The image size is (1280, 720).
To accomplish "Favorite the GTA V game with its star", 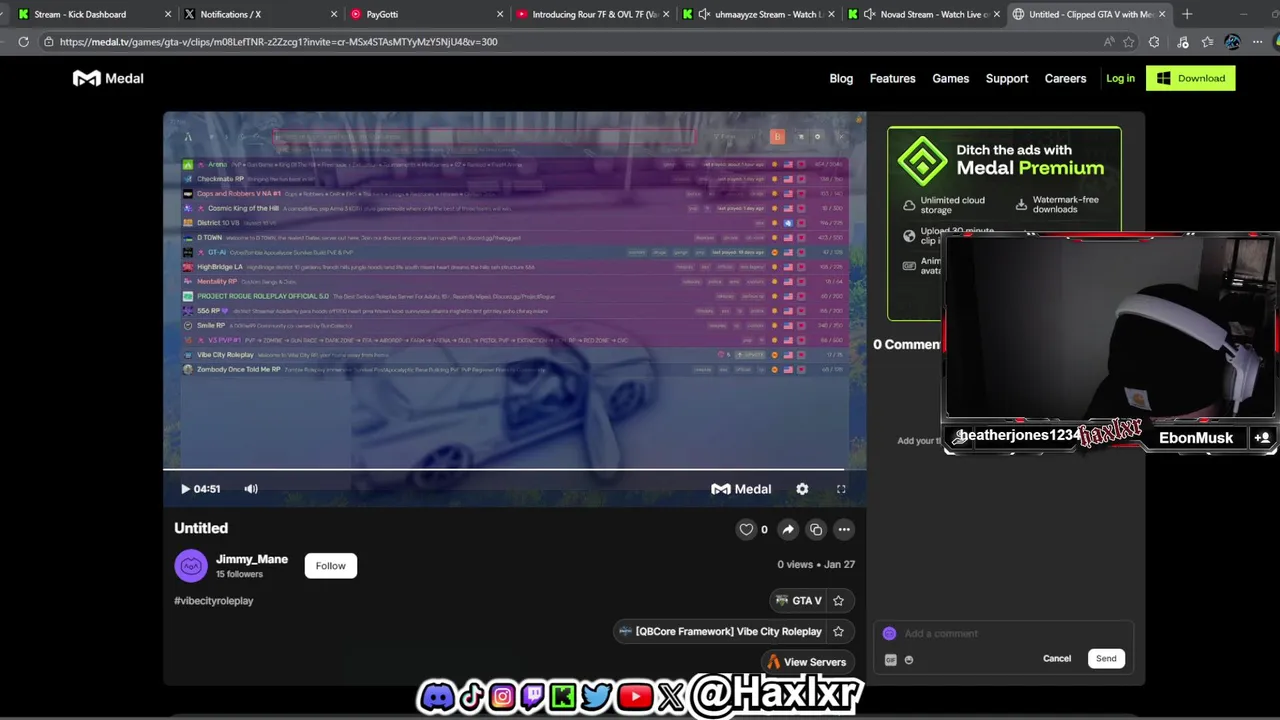I will [x=838, y=601].
